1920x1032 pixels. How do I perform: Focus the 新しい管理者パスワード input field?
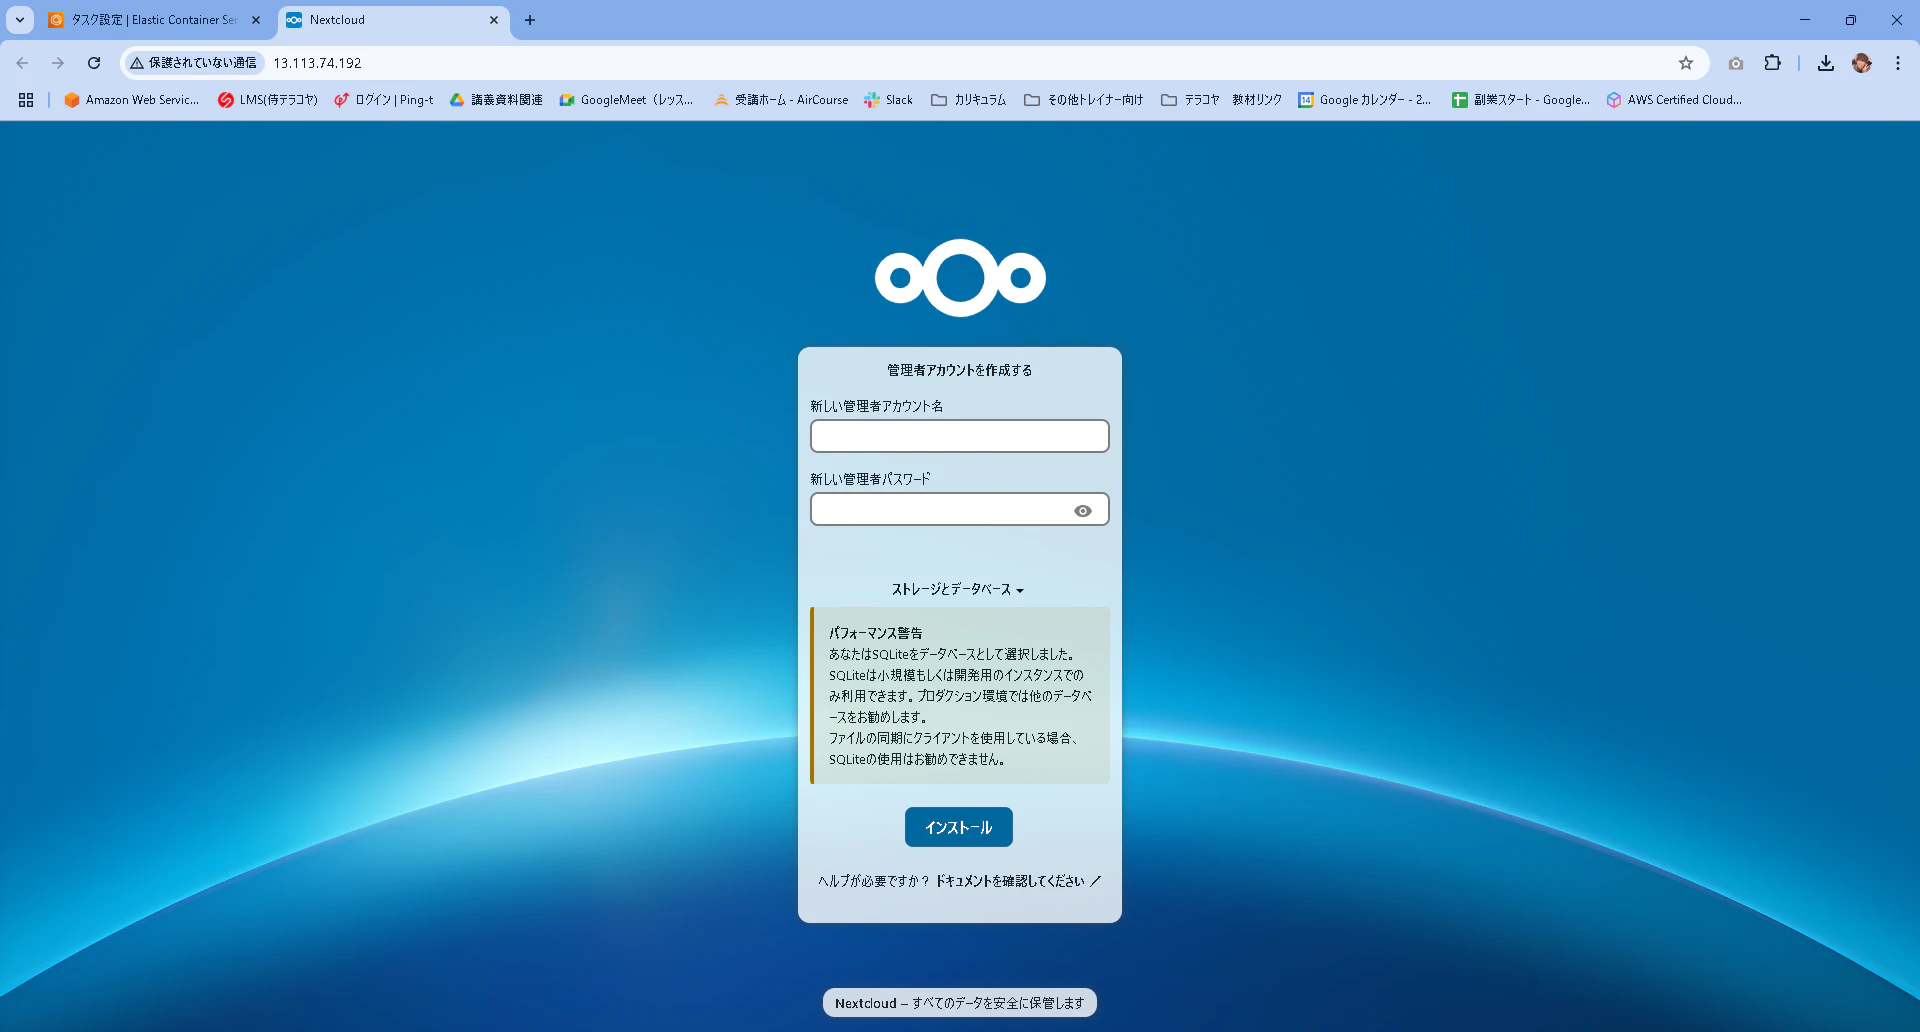point(960,509)
